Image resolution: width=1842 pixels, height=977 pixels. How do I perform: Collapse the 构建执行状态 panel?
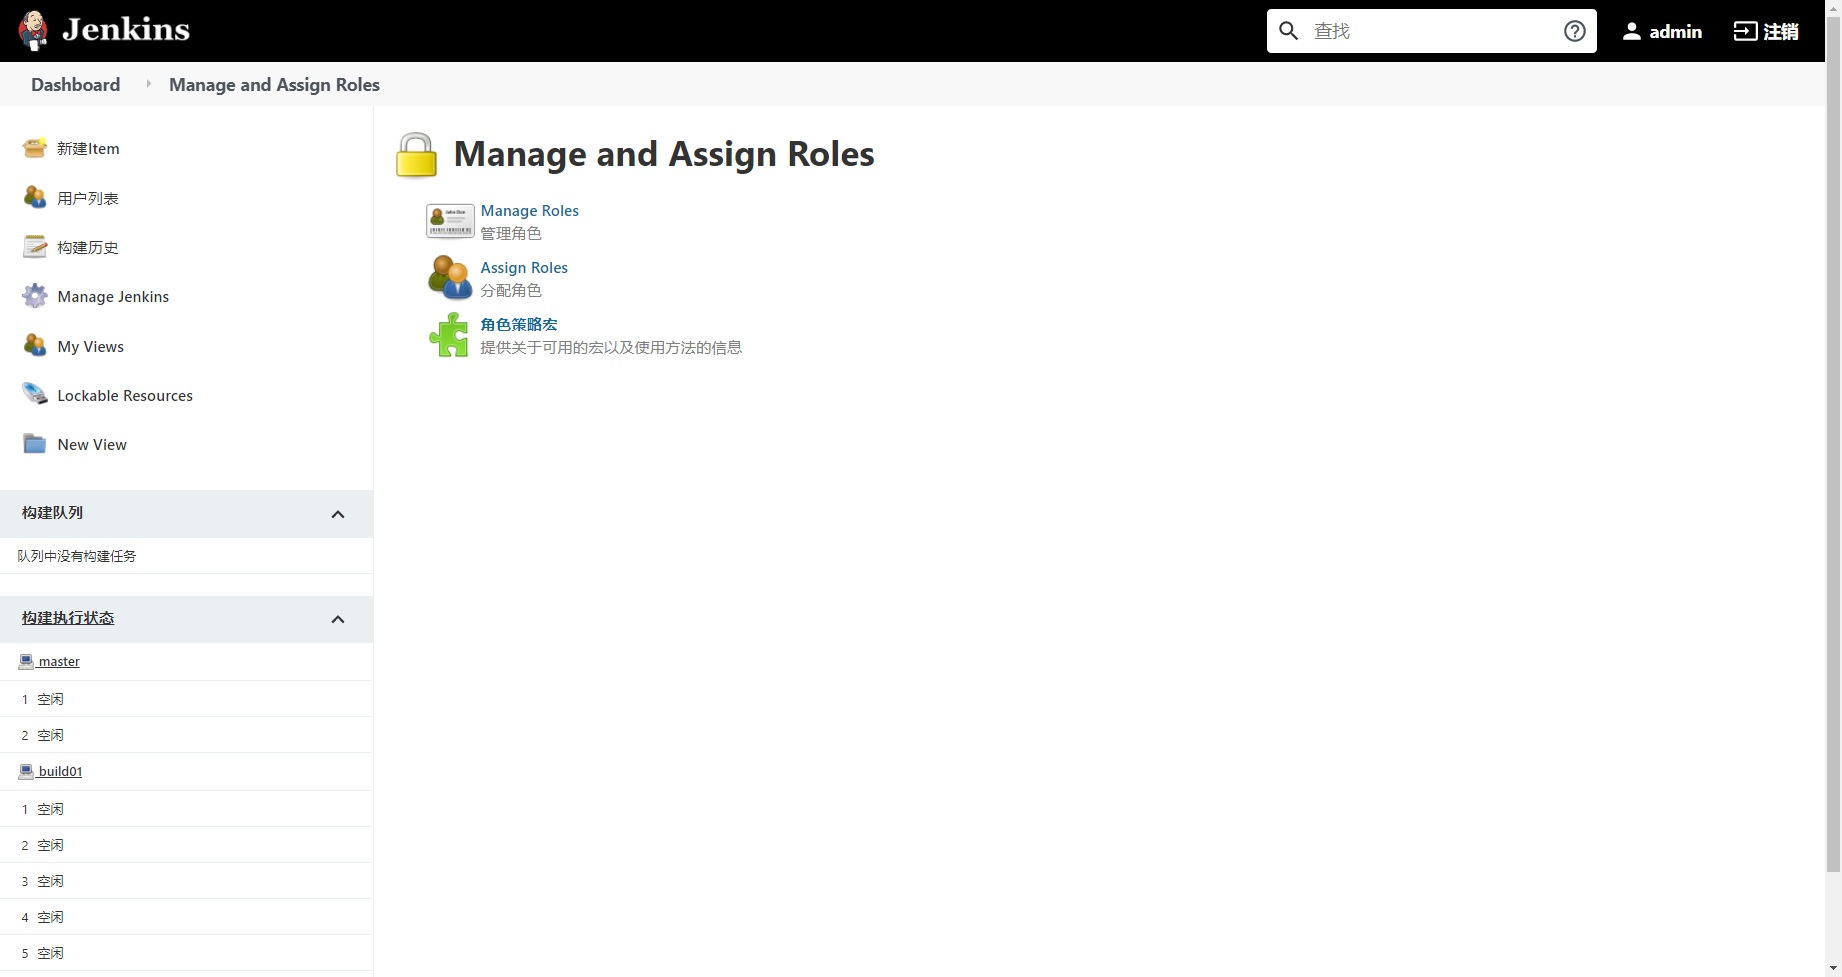338,619
